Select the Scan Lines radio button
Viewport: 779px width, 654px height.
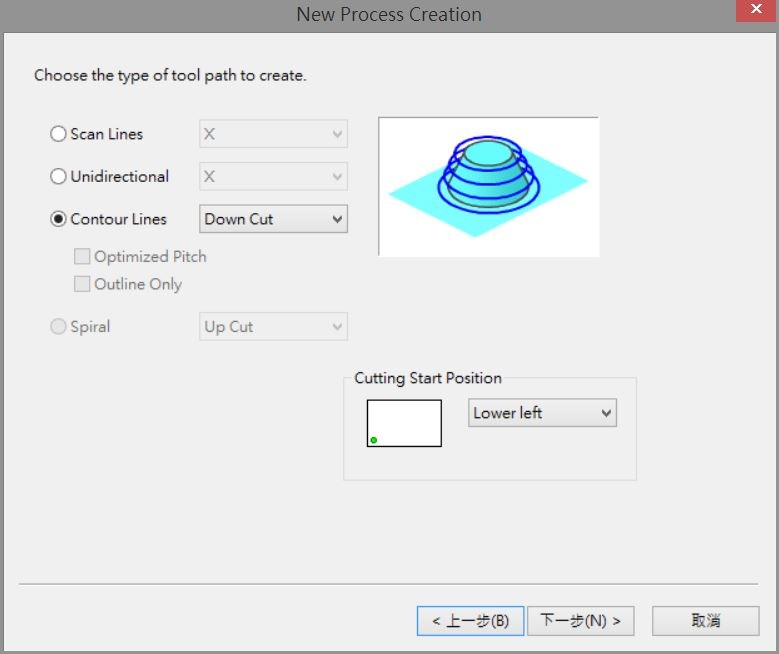pyautogui.click(x=58, y=134)
